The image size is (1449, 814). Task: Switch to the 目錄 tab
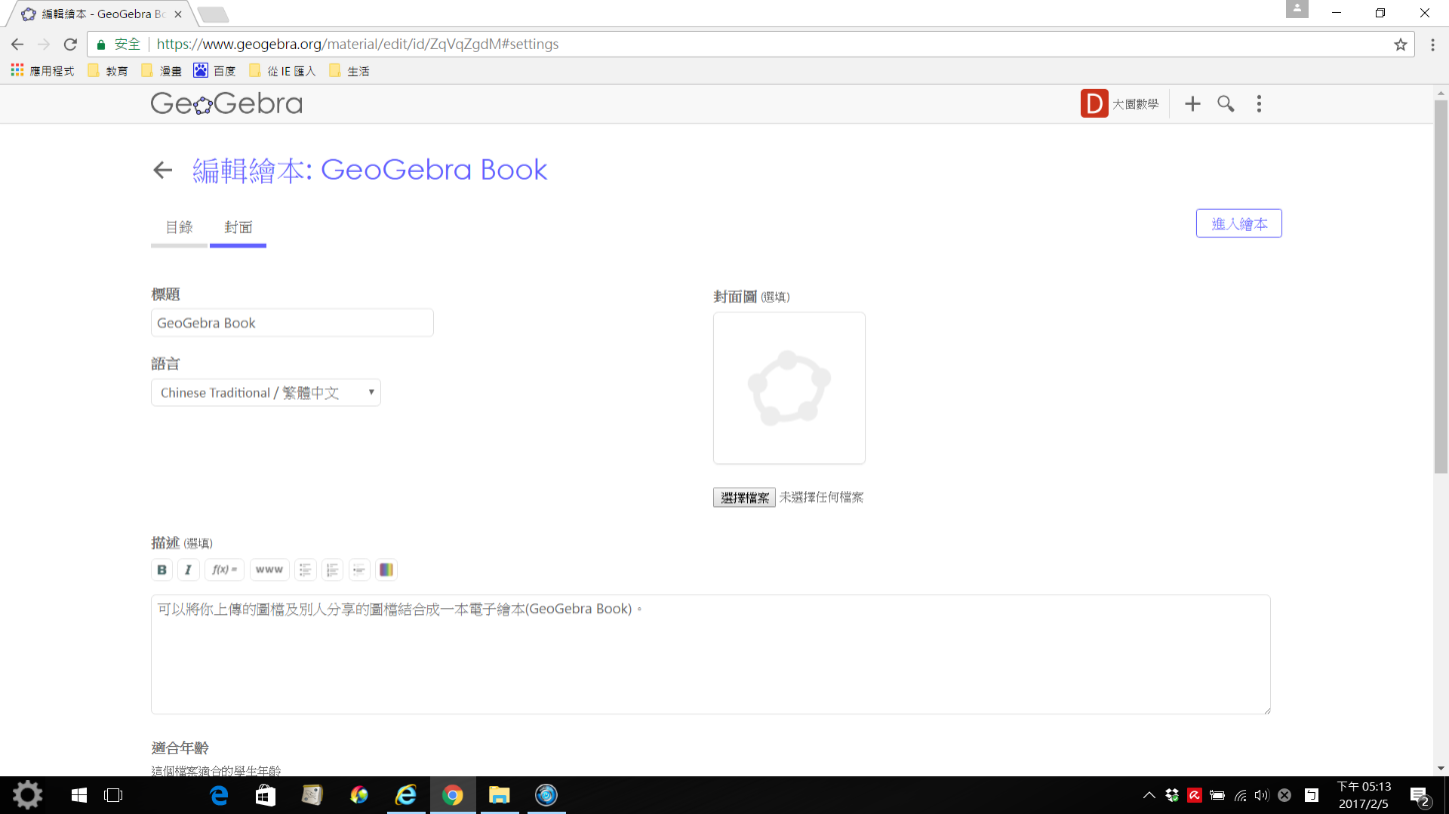point(179,227)
